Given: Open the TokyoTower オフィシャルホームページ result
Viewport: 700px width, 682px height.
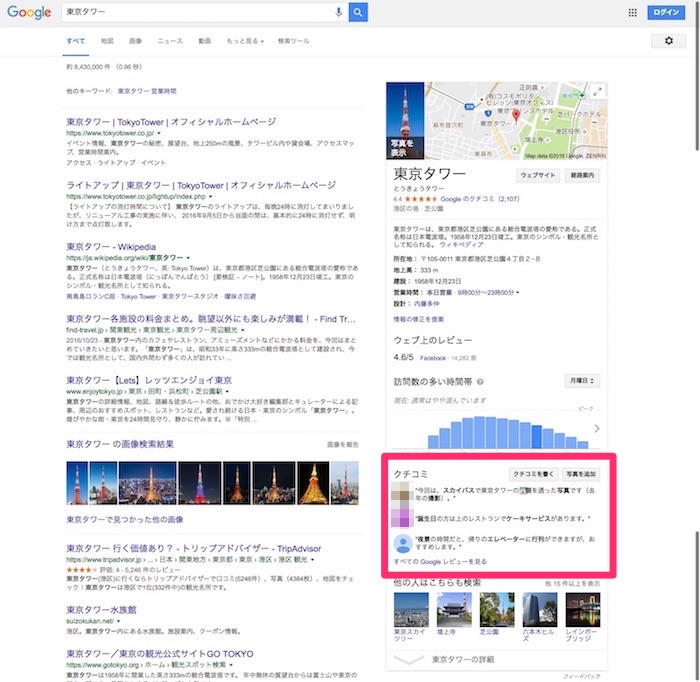Looking at the screenshot, I should point(171,122).
